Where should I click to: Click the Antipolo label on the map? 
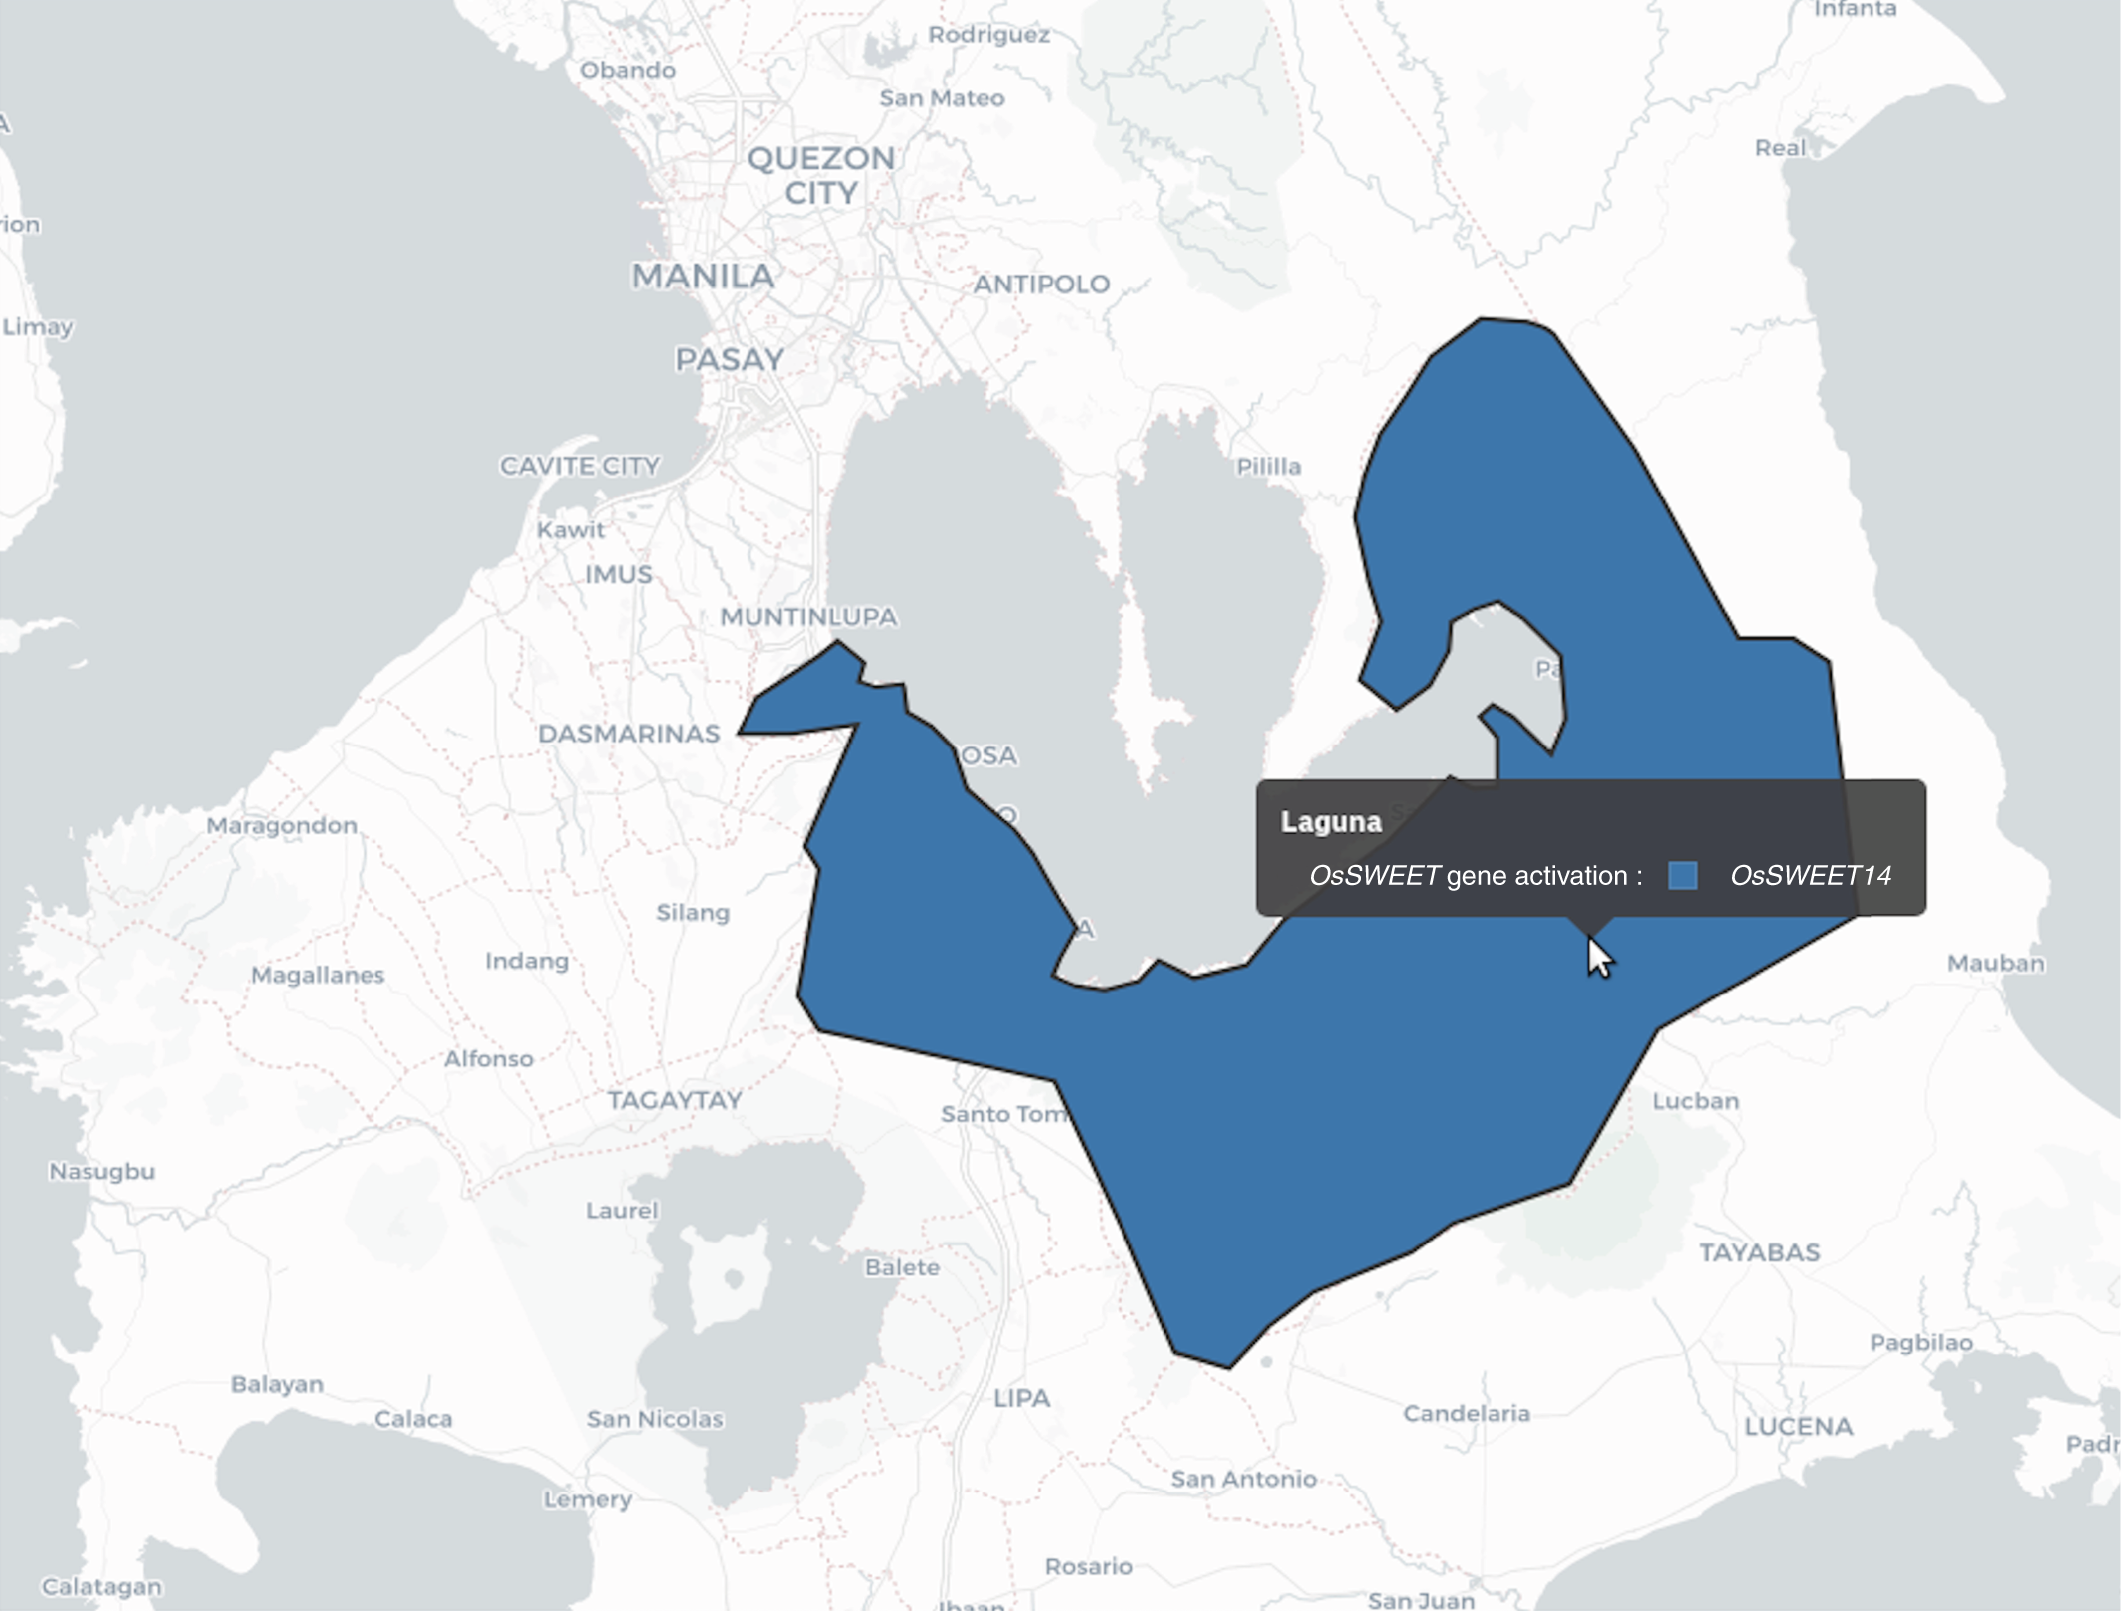[1042, 284]
